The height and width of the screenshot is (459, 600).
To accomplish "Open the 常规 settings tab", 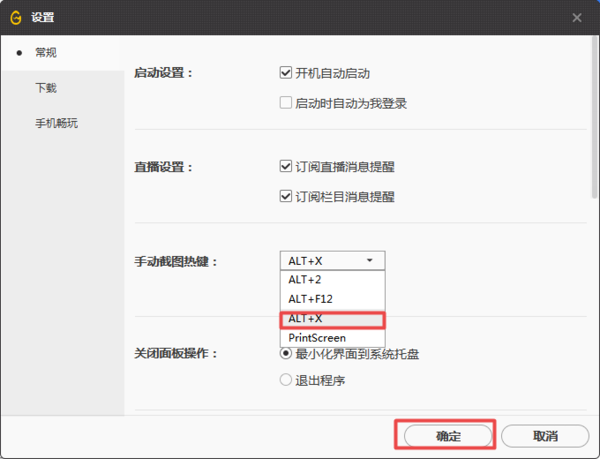I will point(46,52).
